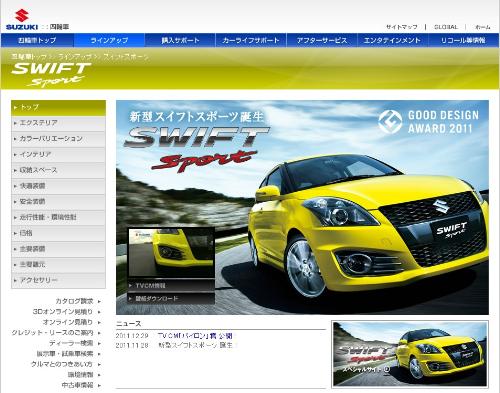The height and width of the screenshot is (393, 500).
Task: Open the カタログ請求 link
Action: point(74,301)
